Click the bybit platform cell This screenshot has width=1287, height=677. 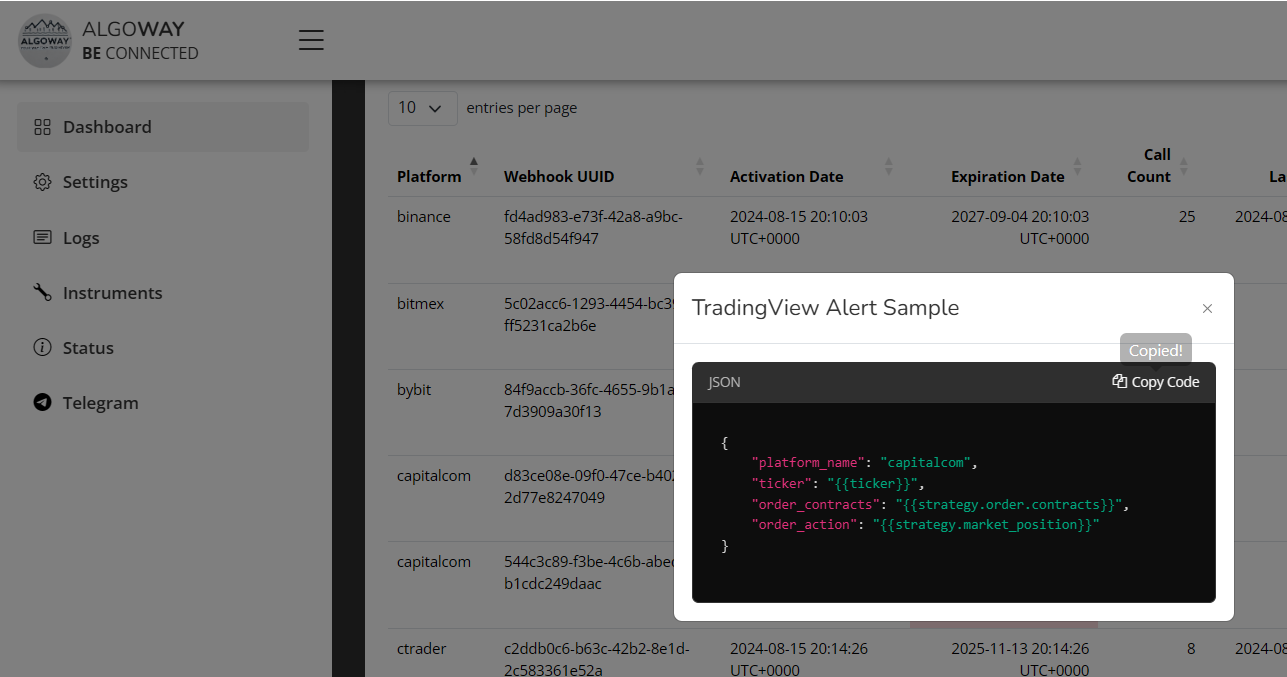tap(414, 389)
